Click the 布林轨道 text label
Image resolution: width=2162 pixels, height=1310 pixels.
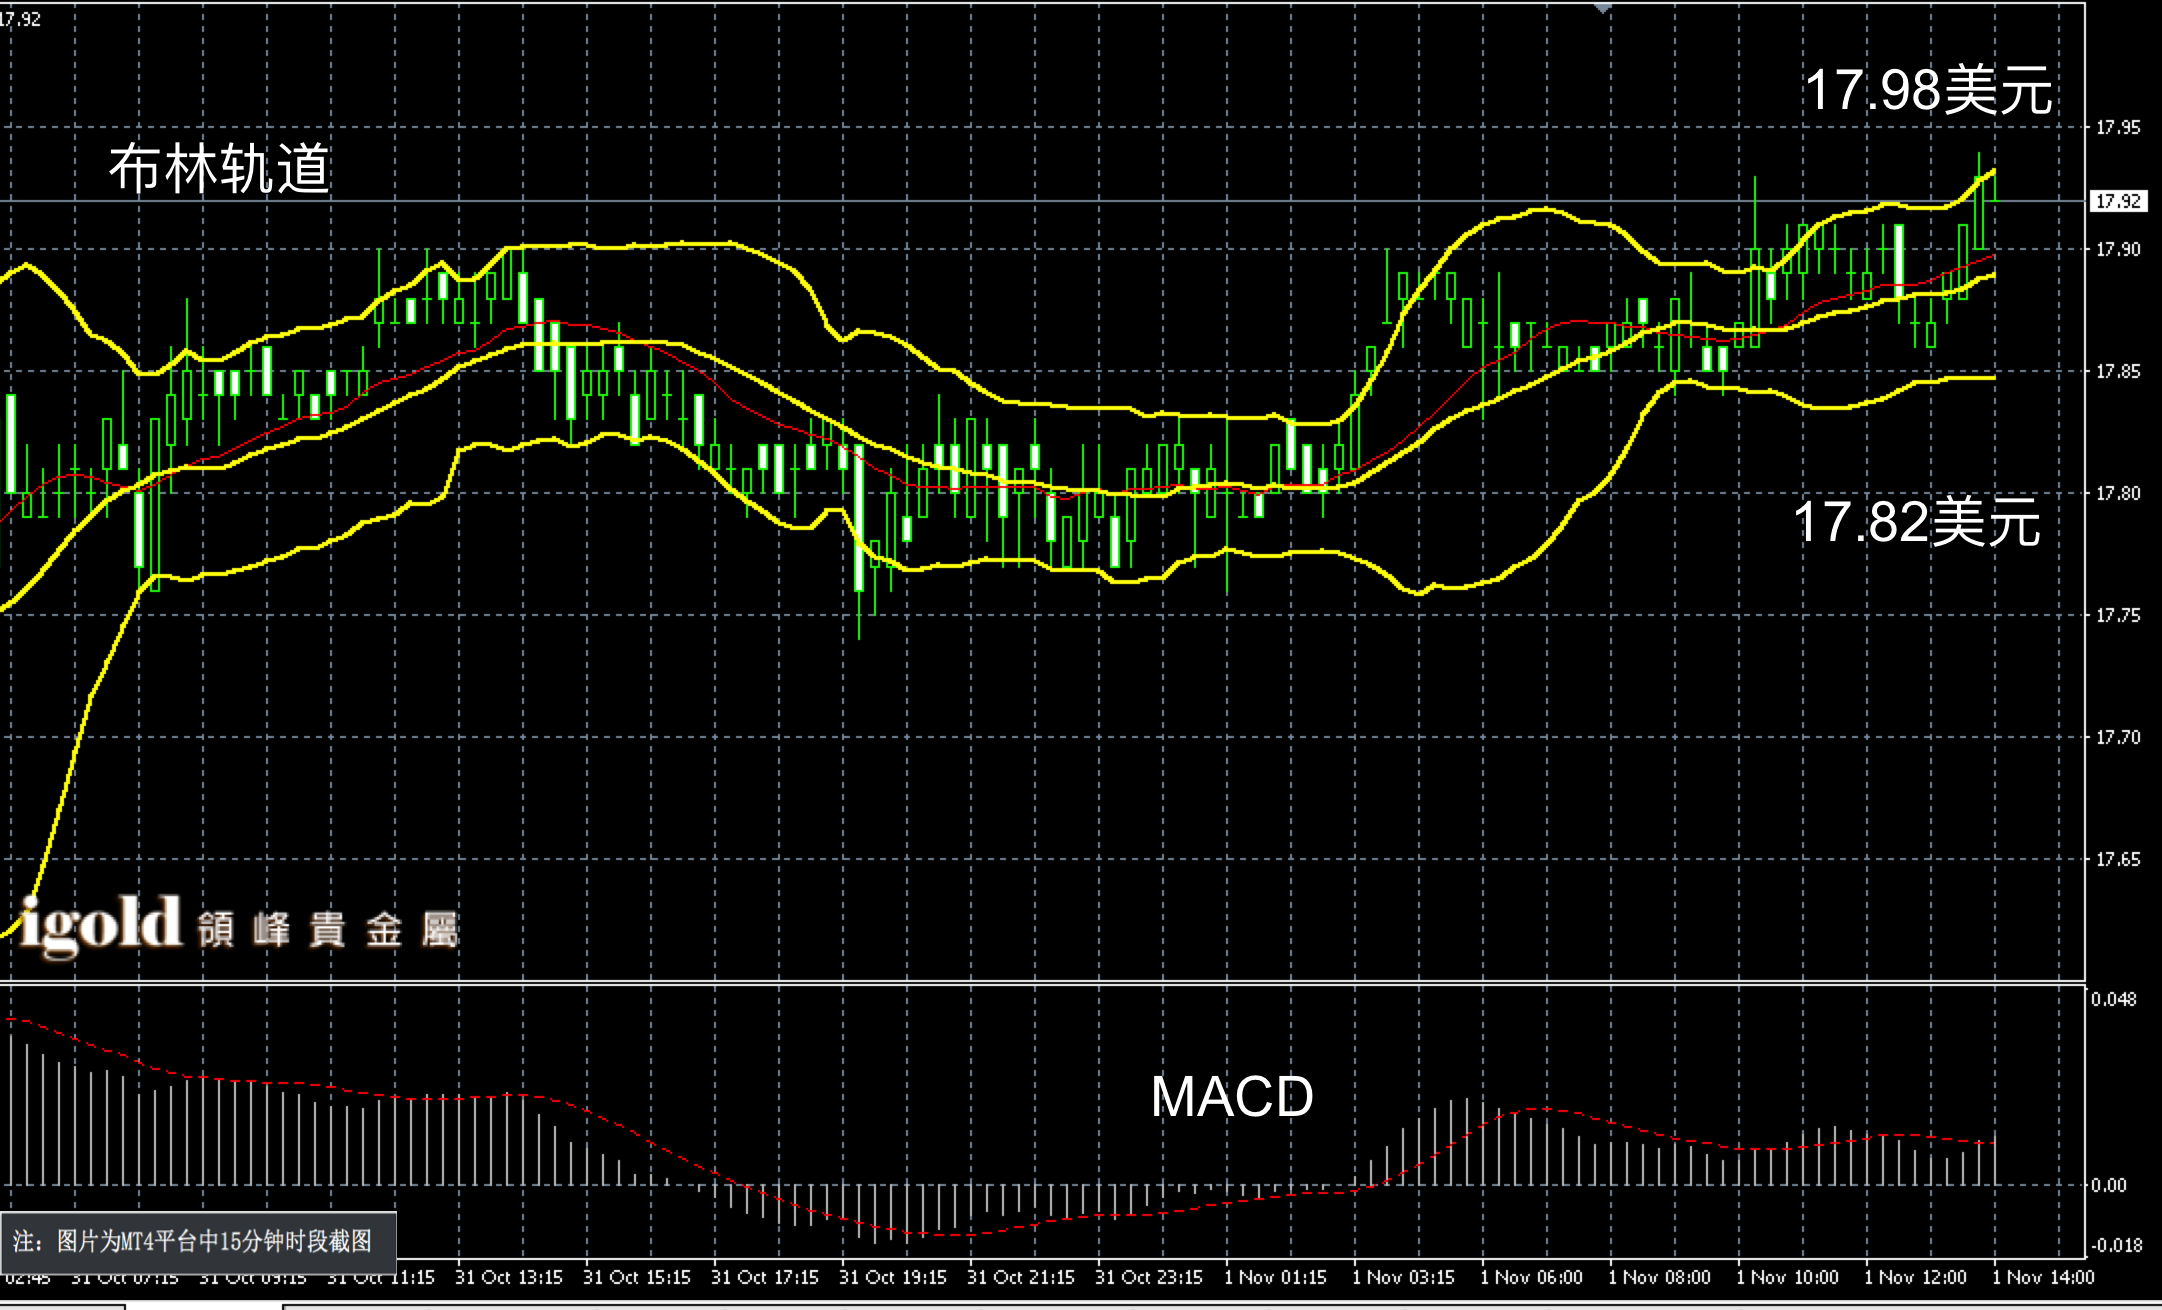(x=219, y=168)
